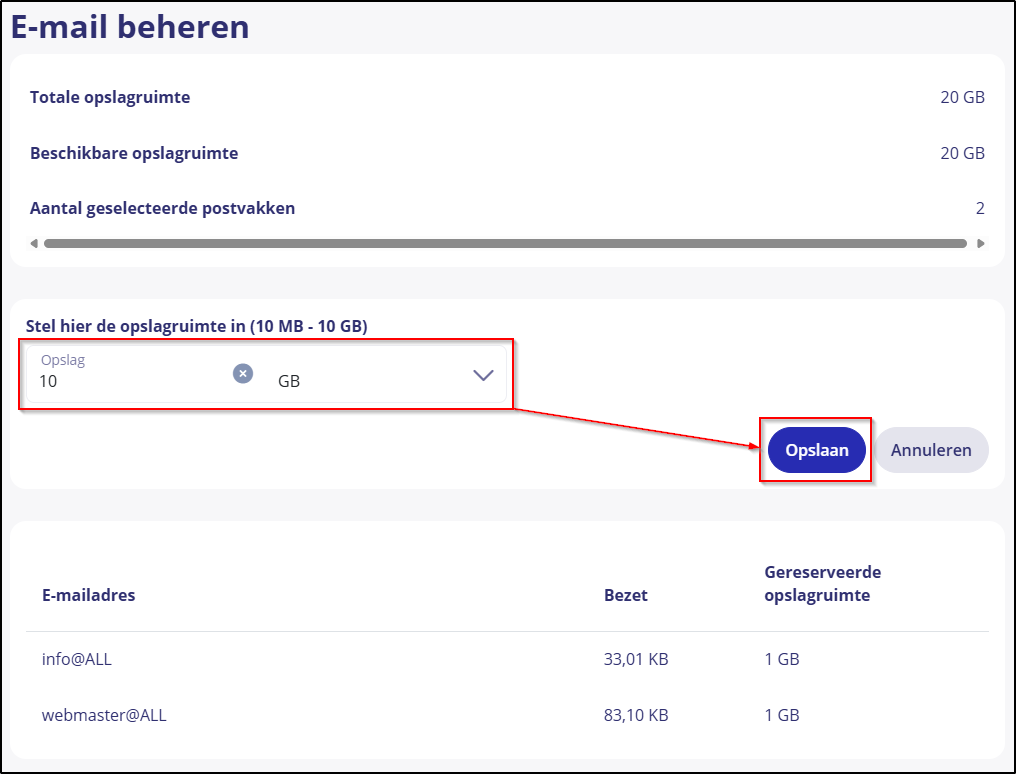Viewport: 1016px width, 774px height.
Task: Click the Totale opslagruimte row
Action: pos(111,97)
